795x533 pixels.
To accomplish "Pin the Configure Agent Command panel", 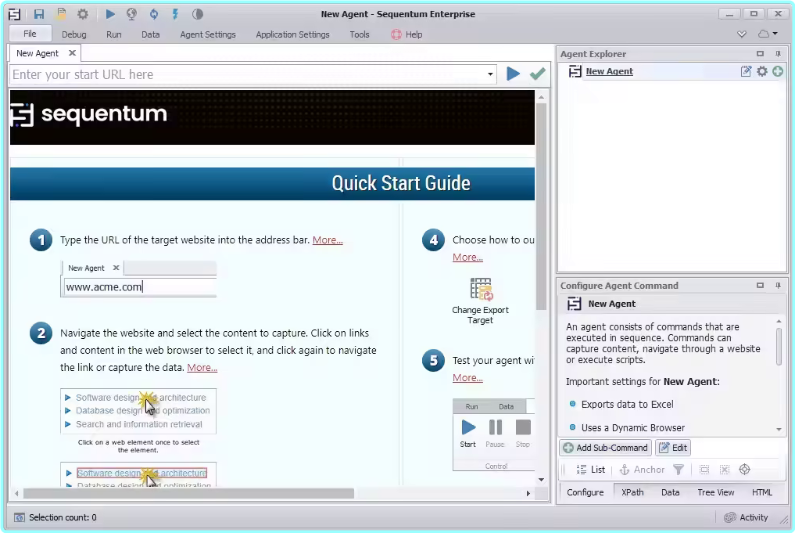I will click(x=778, y=286).
